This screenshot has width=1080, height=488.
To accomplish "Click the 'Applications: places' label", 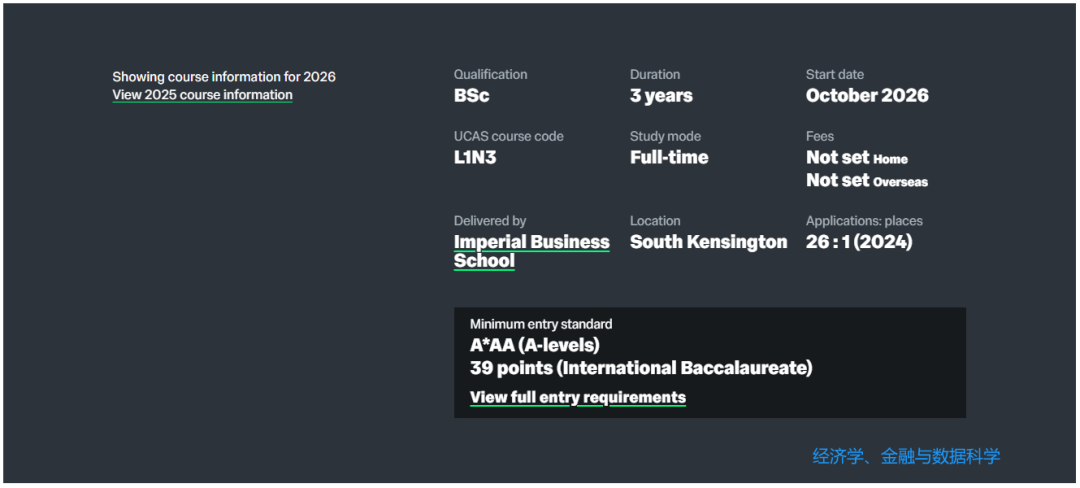I will 863,221.
